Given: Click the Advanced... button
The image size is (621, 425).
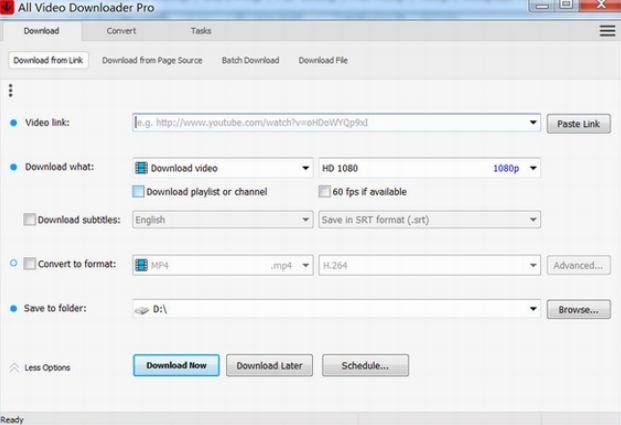Looking at the screenshot, I should point(579,265).
